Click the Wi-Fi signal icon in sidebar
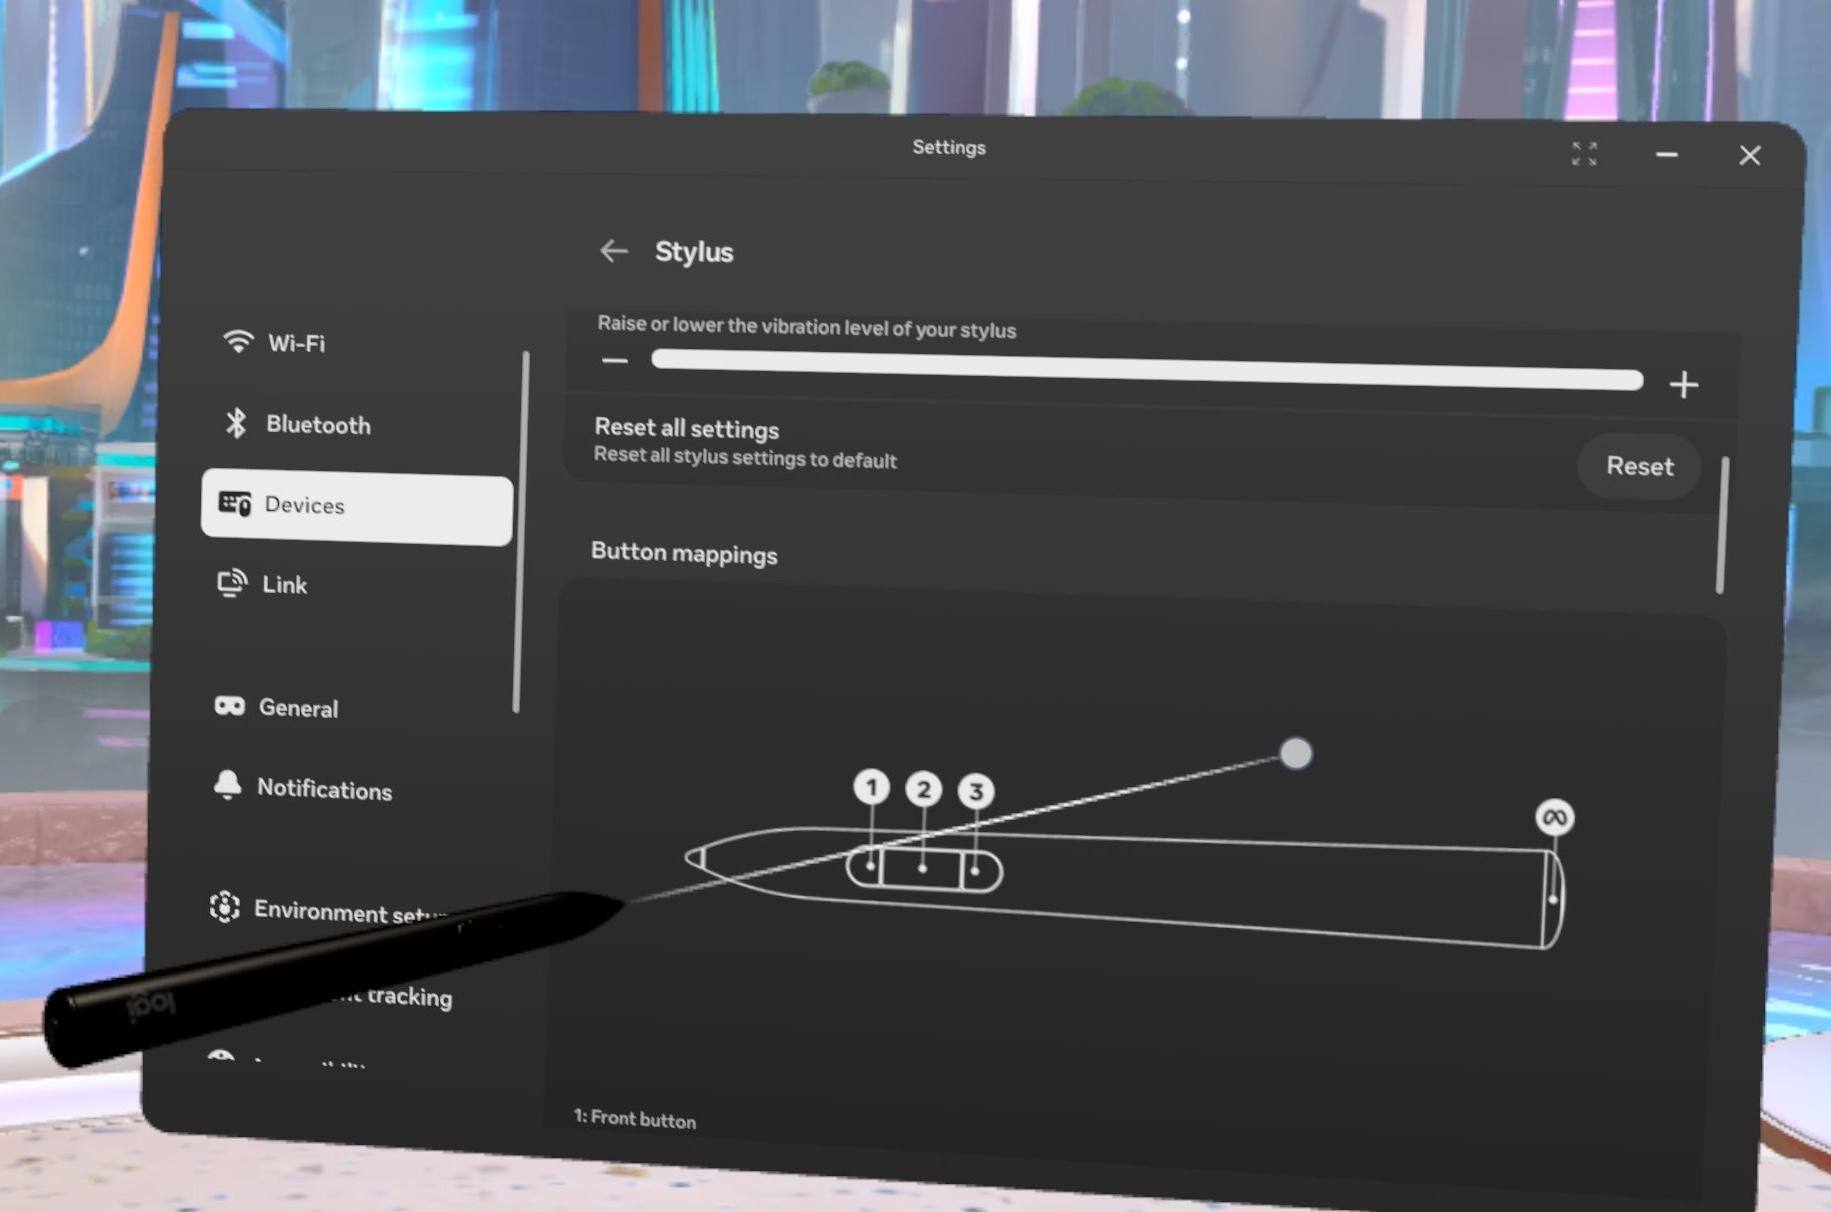1831x1212 pixels. pos(237,342)
